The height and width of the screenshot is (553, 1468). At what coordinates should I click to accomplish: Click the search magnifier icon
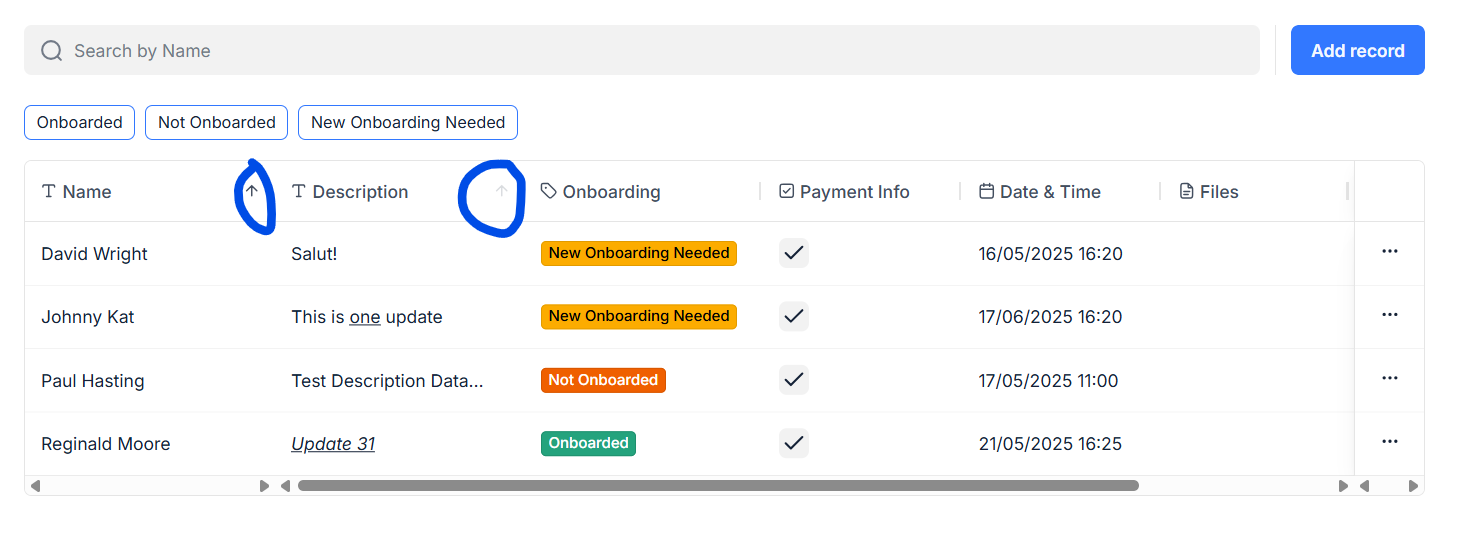[x=51, y=51]
